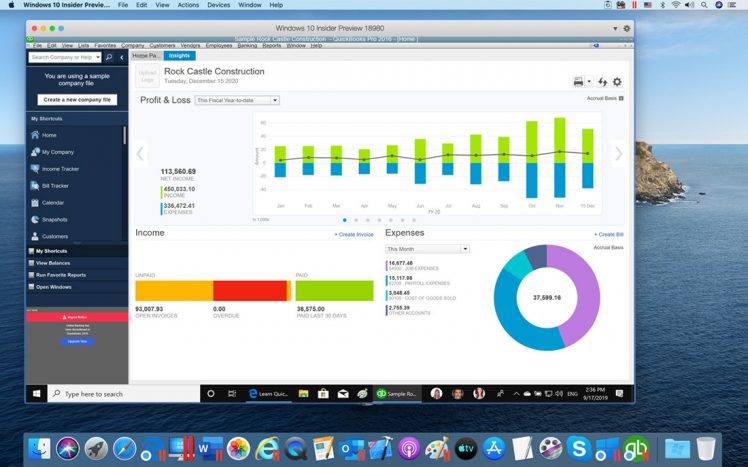Click in the Search Company or Help field

click(x=65, y=57)
